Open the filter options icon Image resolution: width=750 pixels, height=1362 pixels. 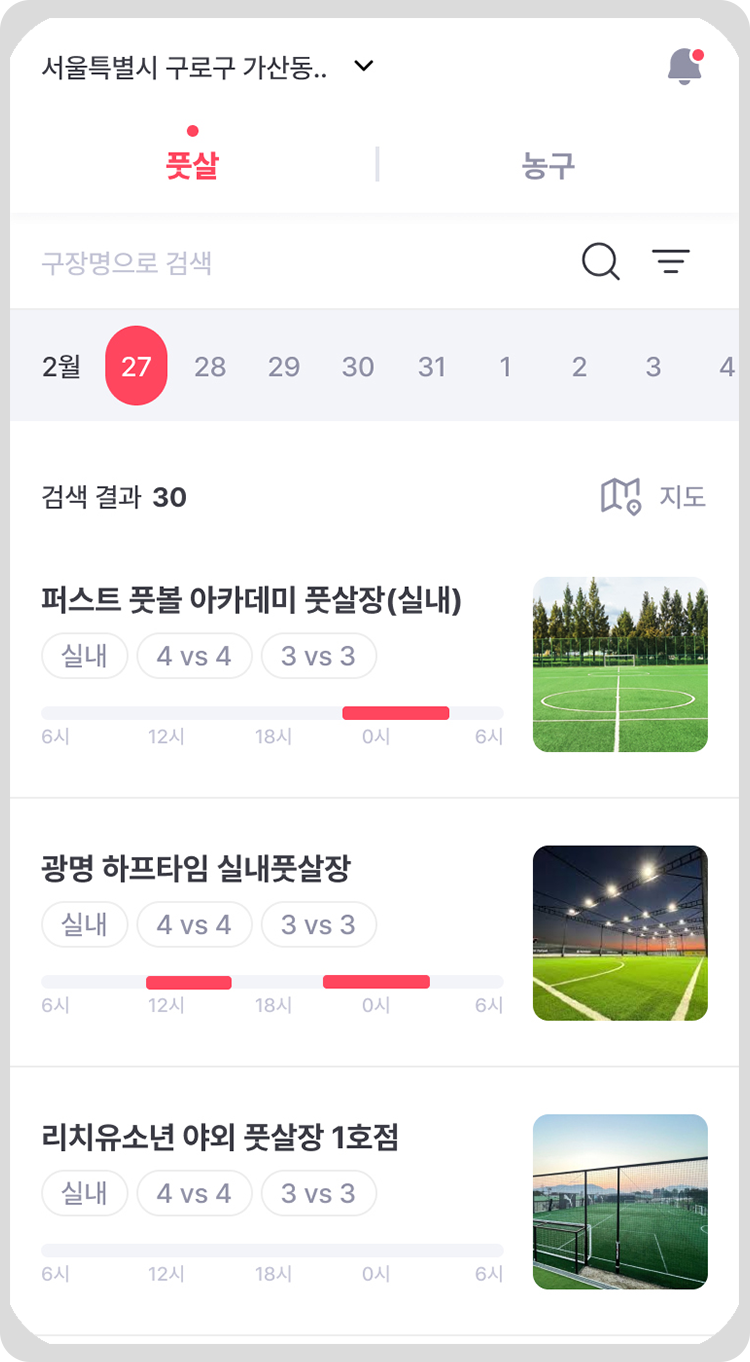(x=671, y=262)
